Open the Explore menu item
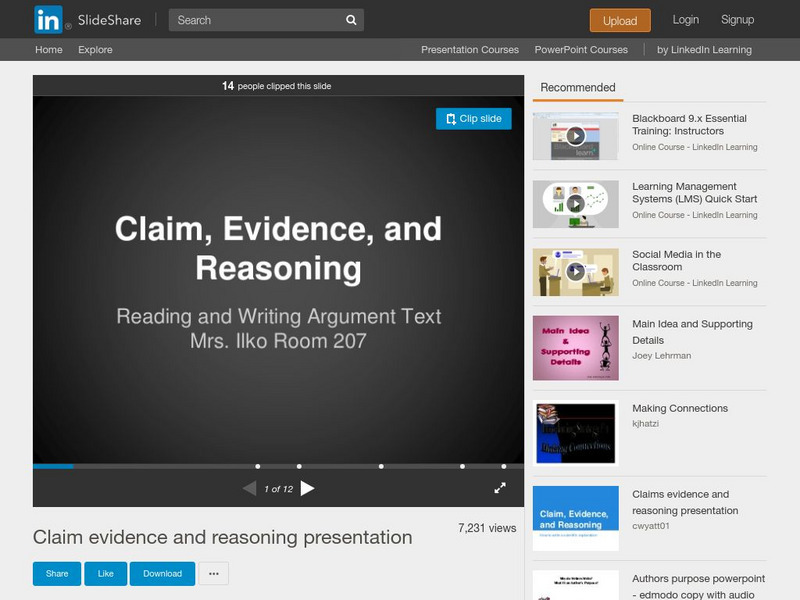The image size is (800, 600). 96,50
